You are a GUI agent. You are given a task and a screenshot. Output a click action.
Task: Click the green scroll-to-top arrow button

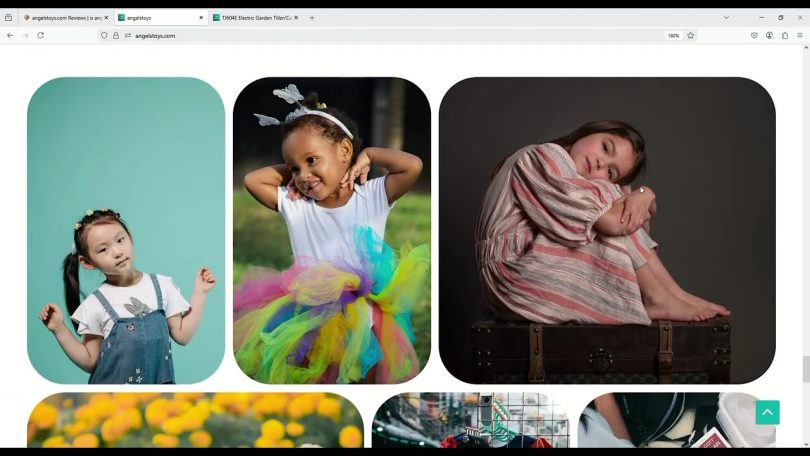[767, 412]
